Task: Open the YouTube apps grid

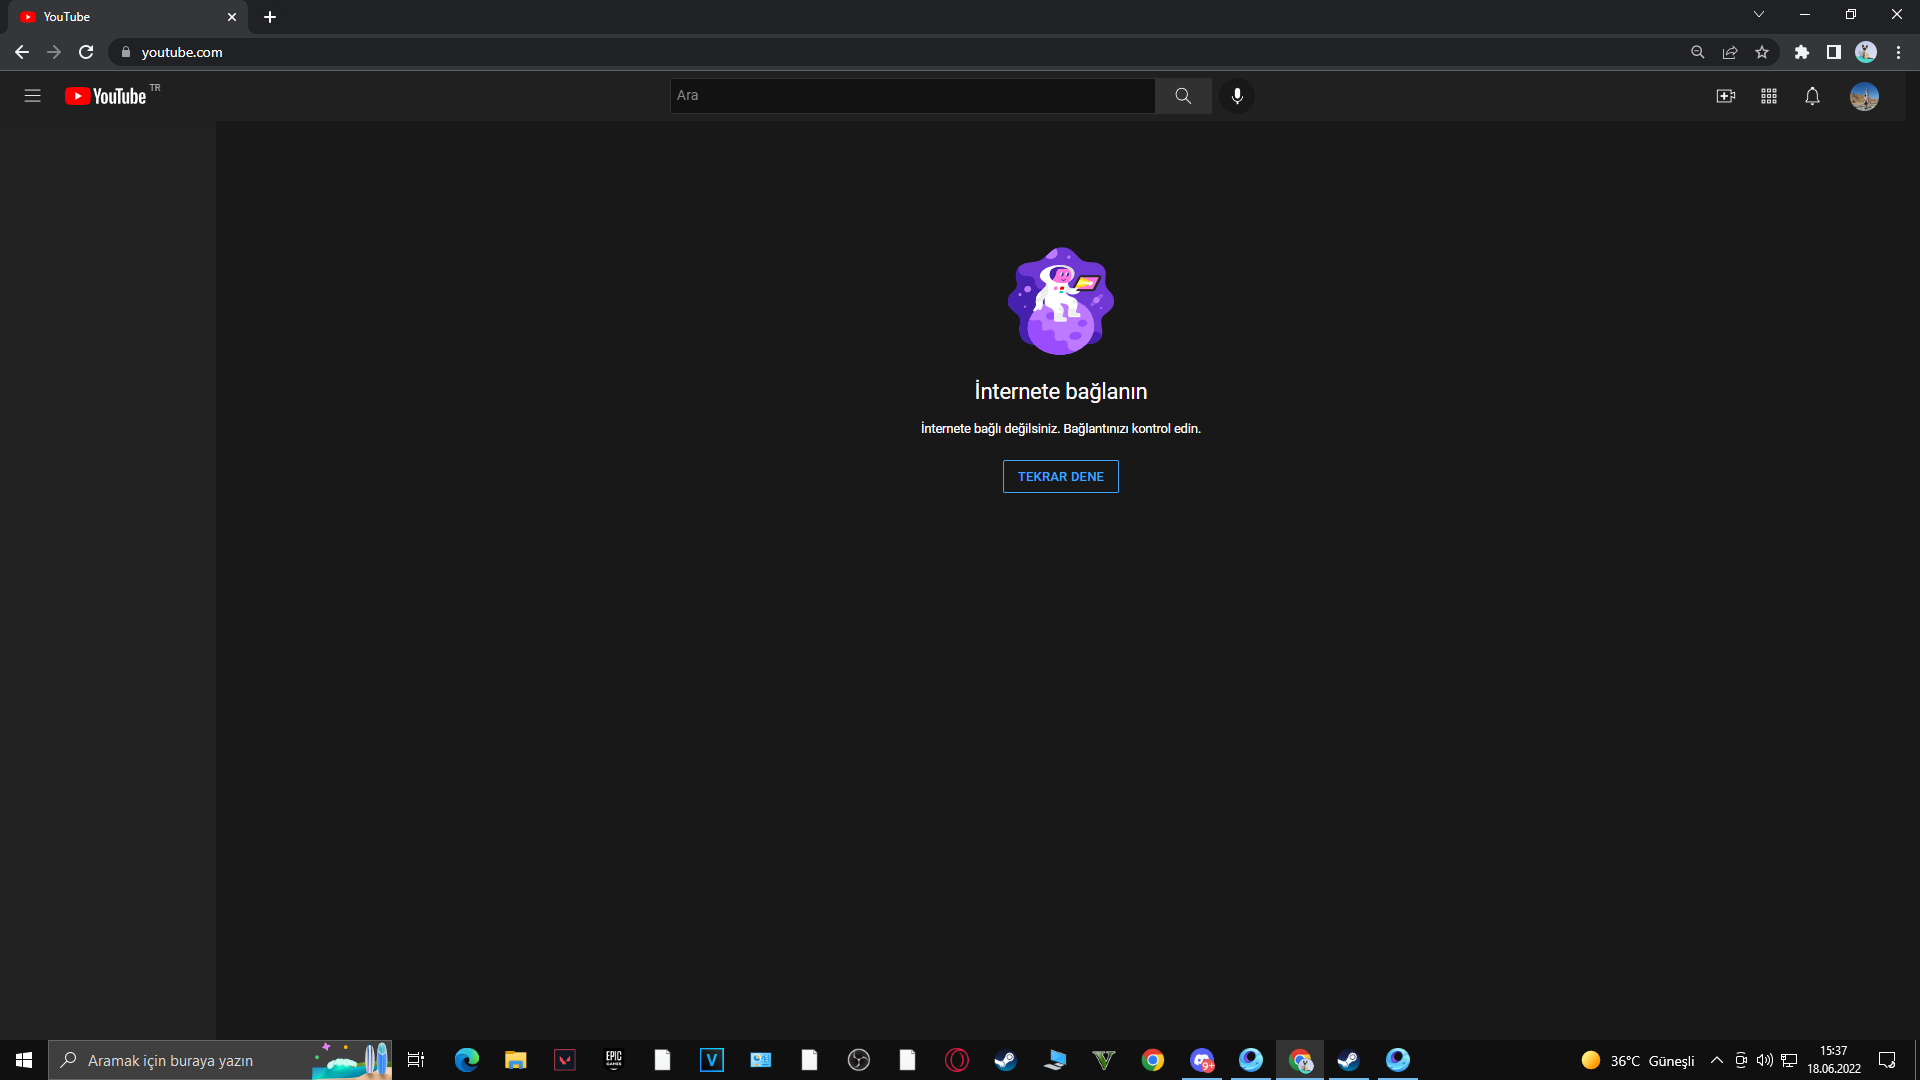Action: coord(1769,96)
